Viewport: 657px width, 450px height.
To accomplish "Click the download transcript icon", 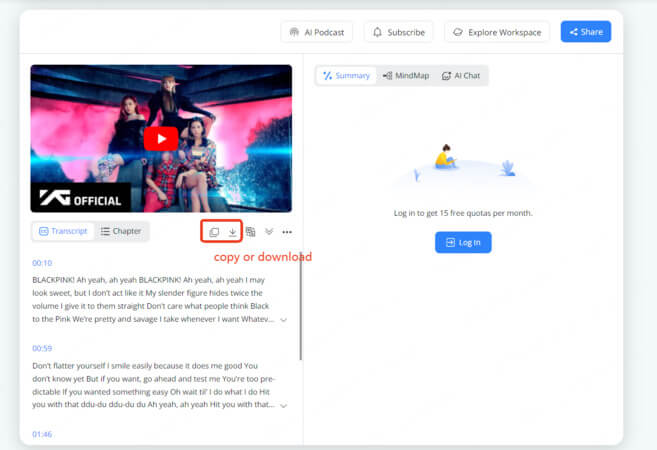I will click(x=233, y=232).
